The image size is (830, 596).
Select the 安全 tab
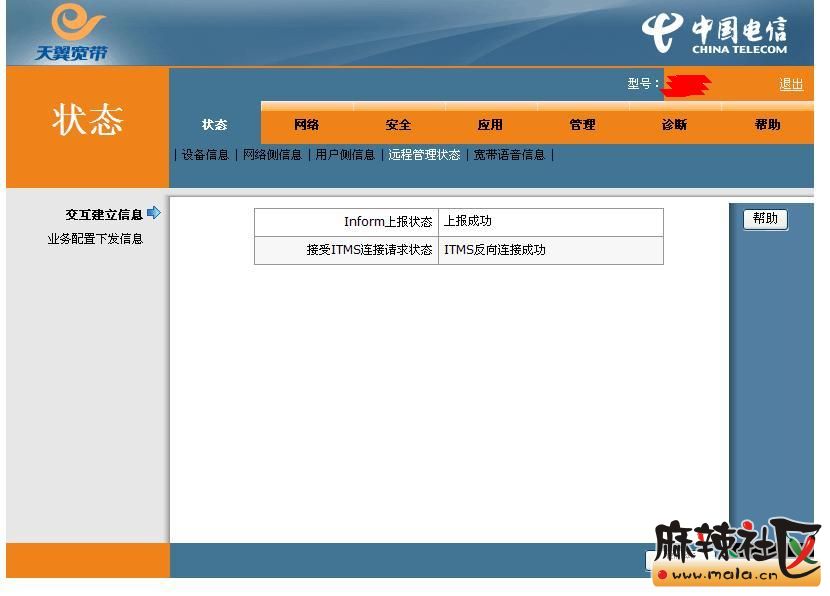pos(399,125)
